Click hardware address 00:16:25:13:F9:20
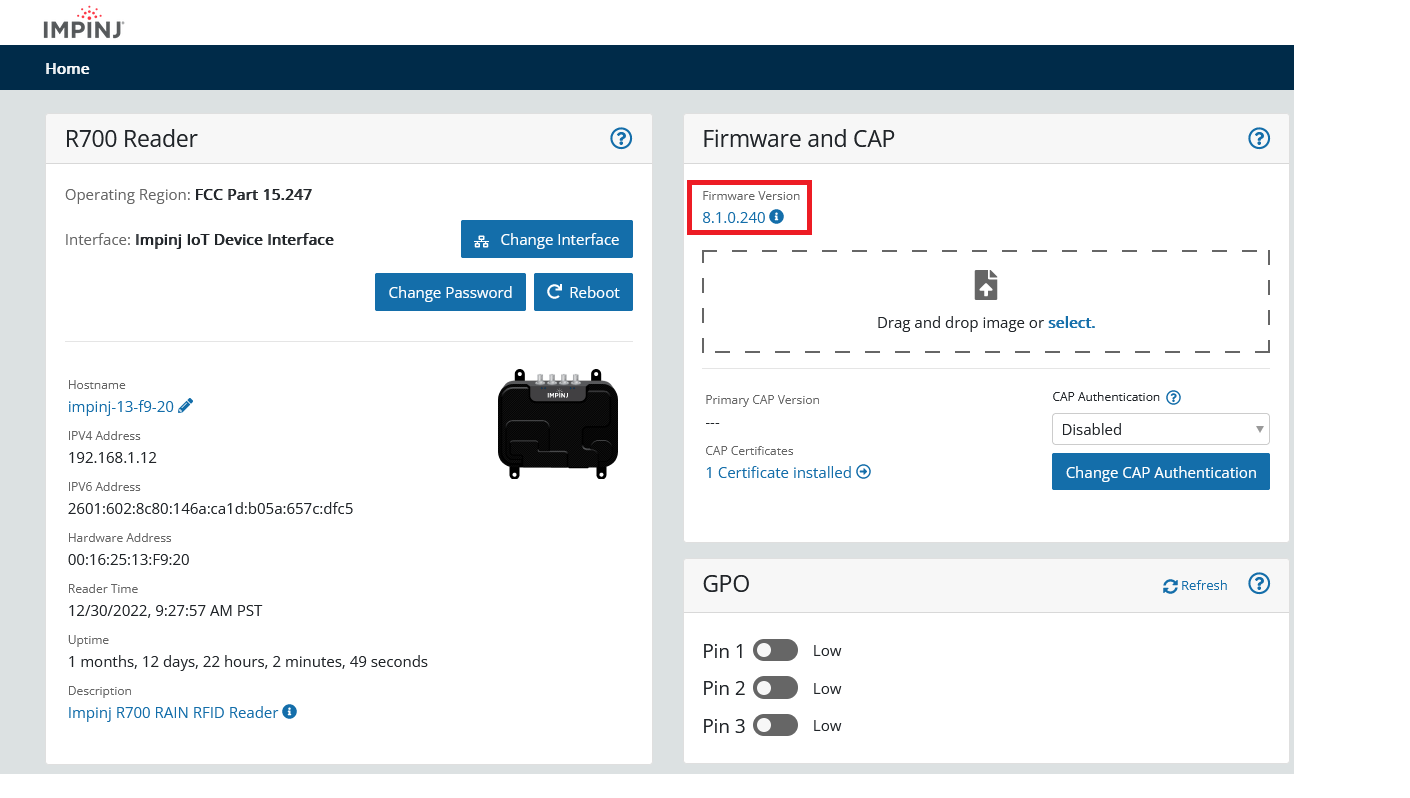This screenshot has height=798, width=1410. (x=129, y=559)
